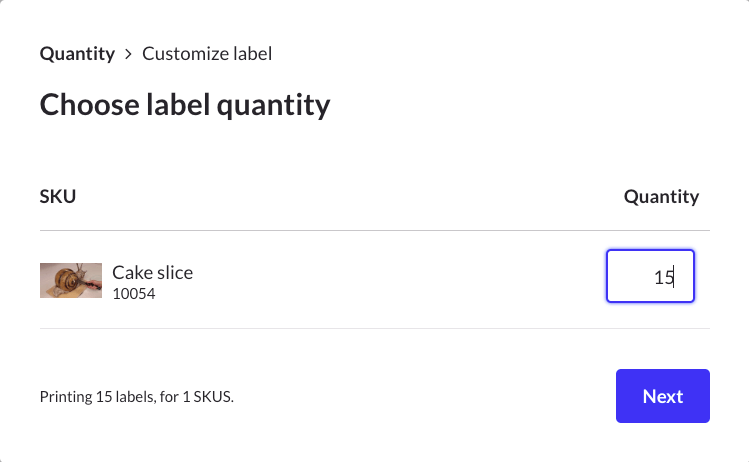Click empty space in the Cake slice row
The height and width of the screenshot is (462, 749).
coord(400,280)
